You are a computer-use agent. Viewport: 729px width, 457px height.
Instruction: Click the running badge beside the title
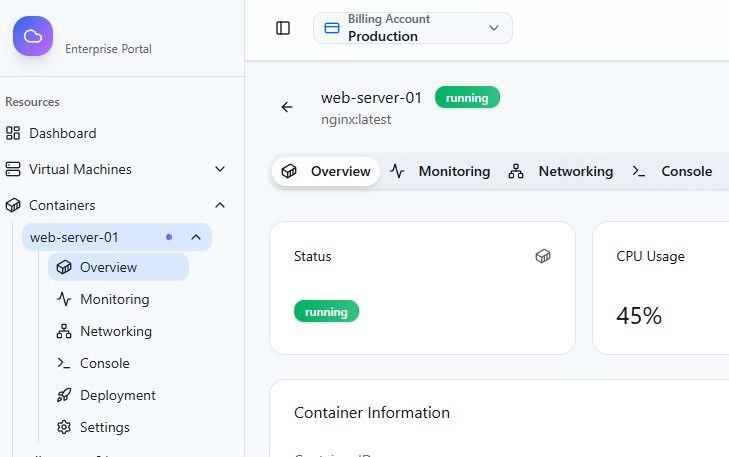click(x=467, y=98)
